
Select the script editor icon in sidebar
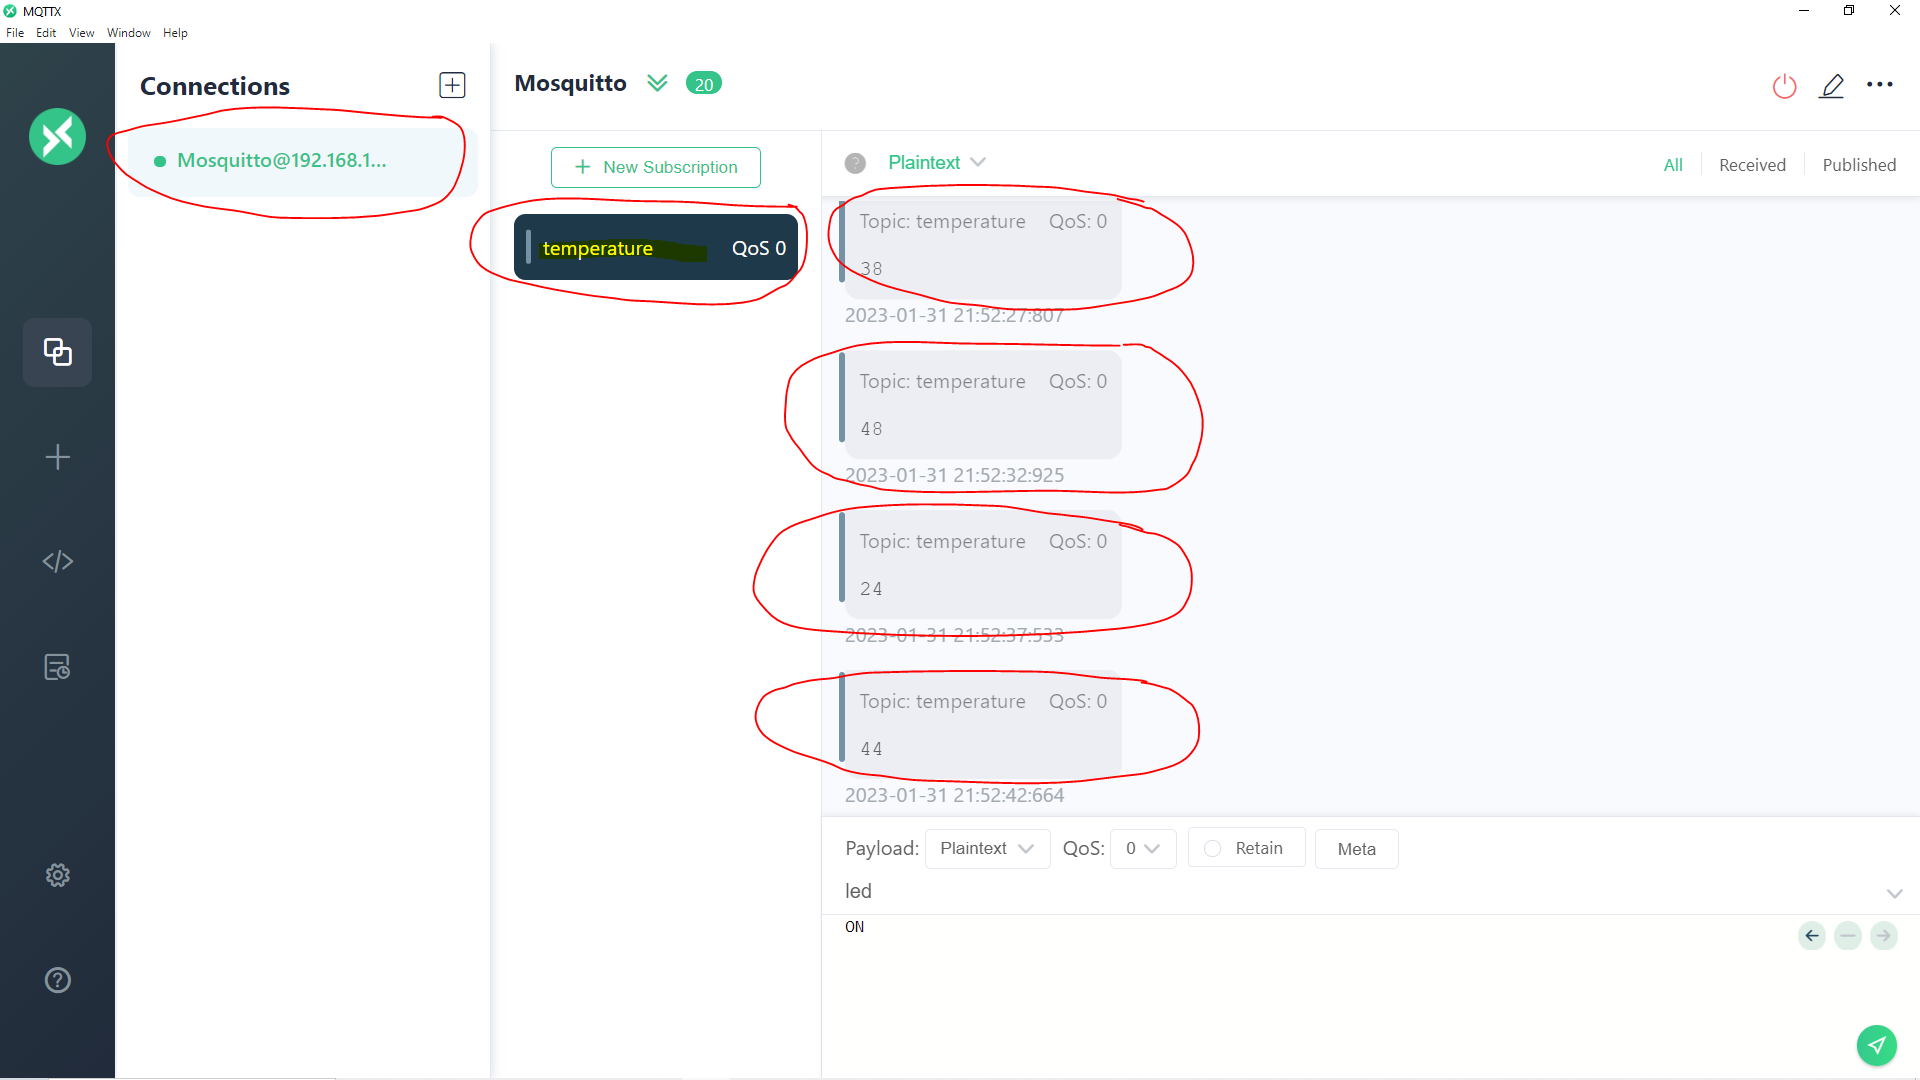[57, 562]
